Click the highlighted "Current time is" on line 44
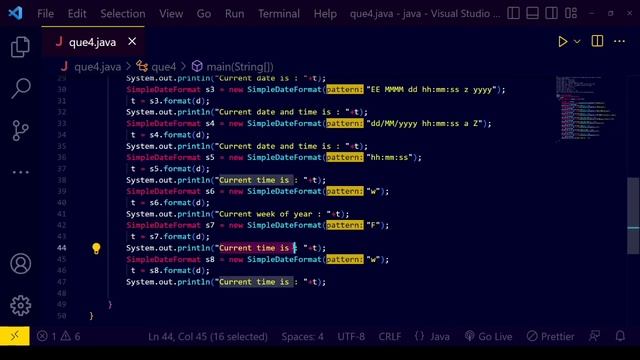This screenshot has width=640, height=360. (254, 248)
